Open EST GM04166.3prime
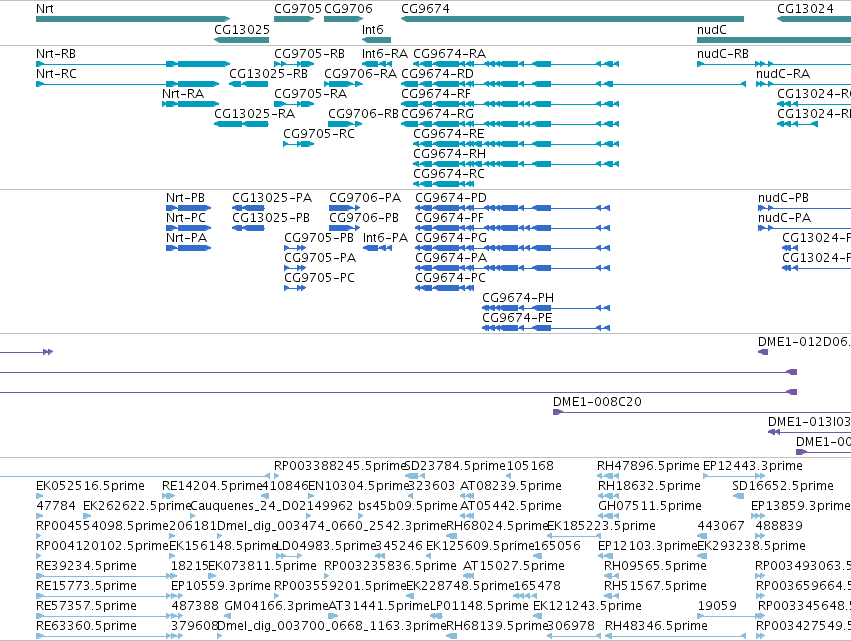 coord(276,606)
